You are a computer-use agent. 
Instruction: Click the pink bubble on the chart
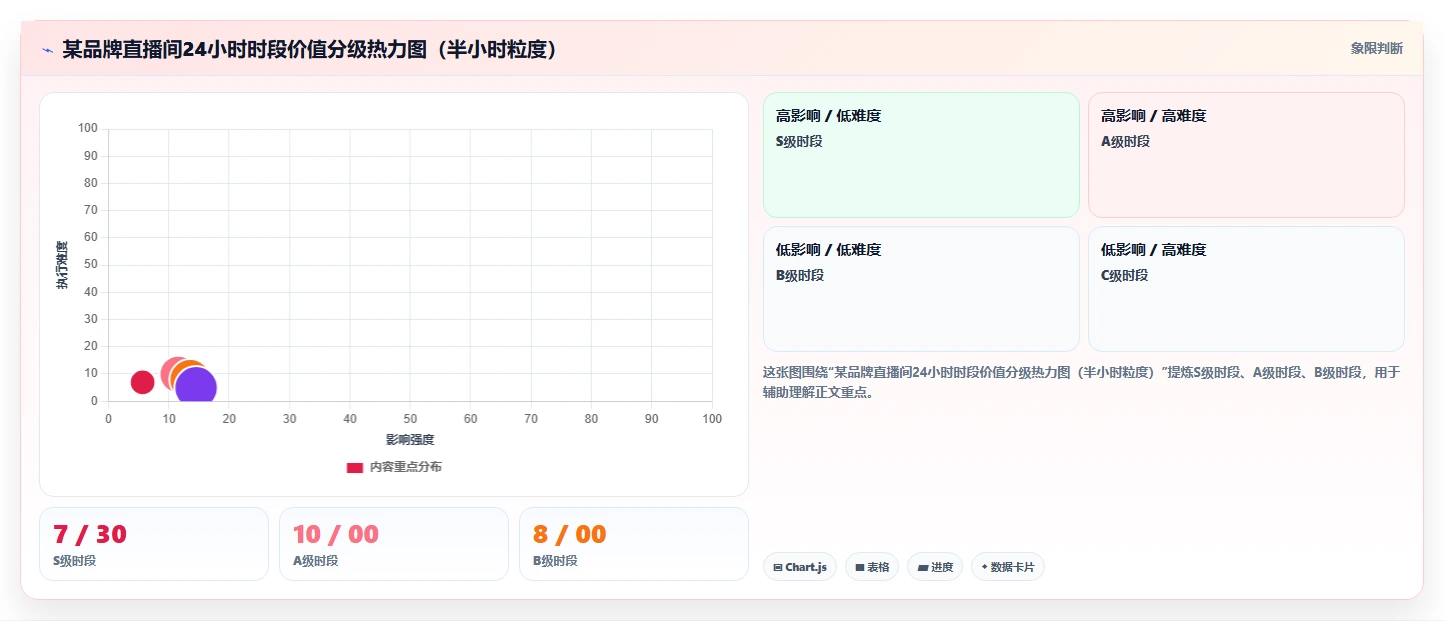[173, 373]
